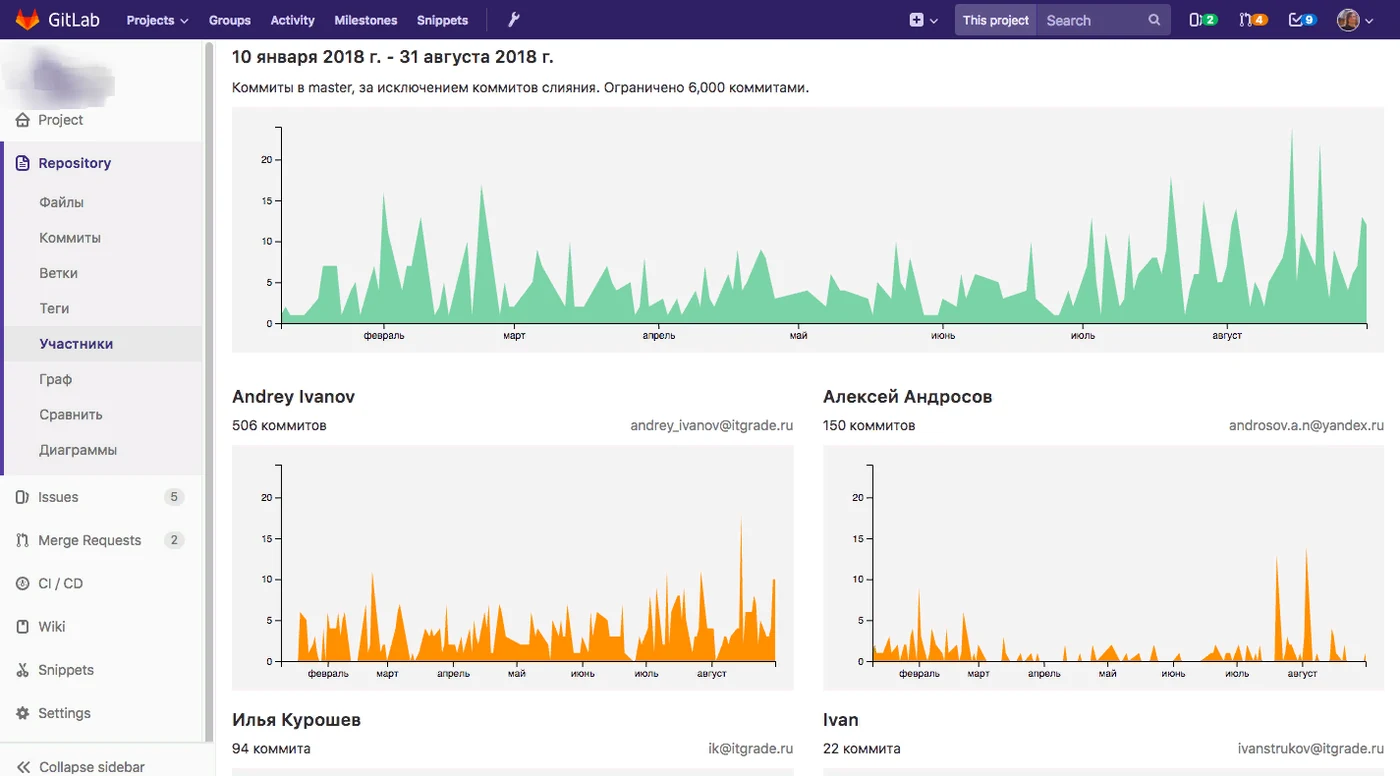Click the Wiki book icon
Image resolution: width=1400 pixels, height=776 pixels.
tap(23, 627)
